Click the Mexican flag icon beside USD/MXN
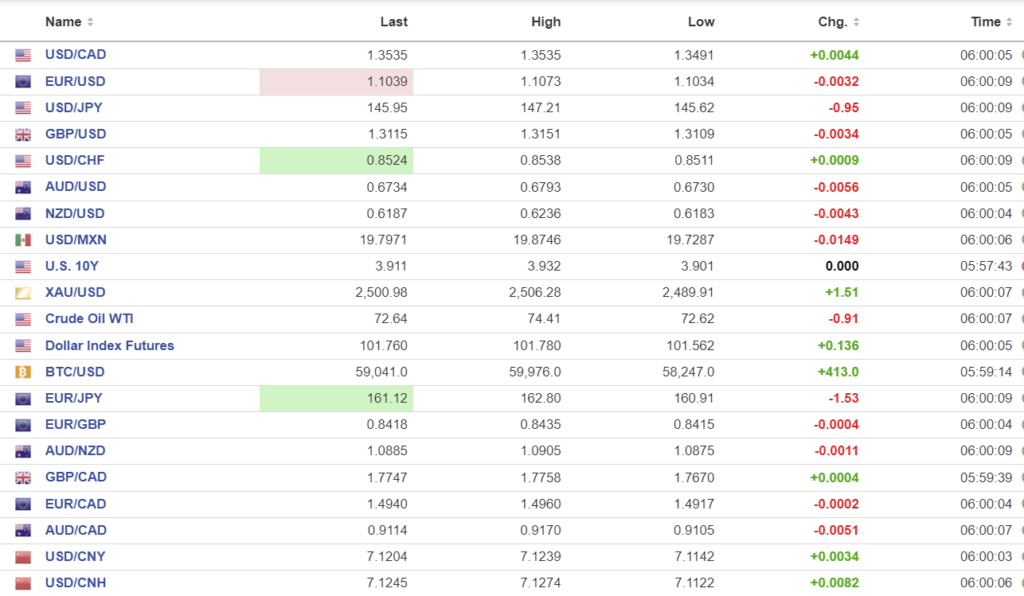Screen dimensions: 1024x596 [x=23, y=240]
